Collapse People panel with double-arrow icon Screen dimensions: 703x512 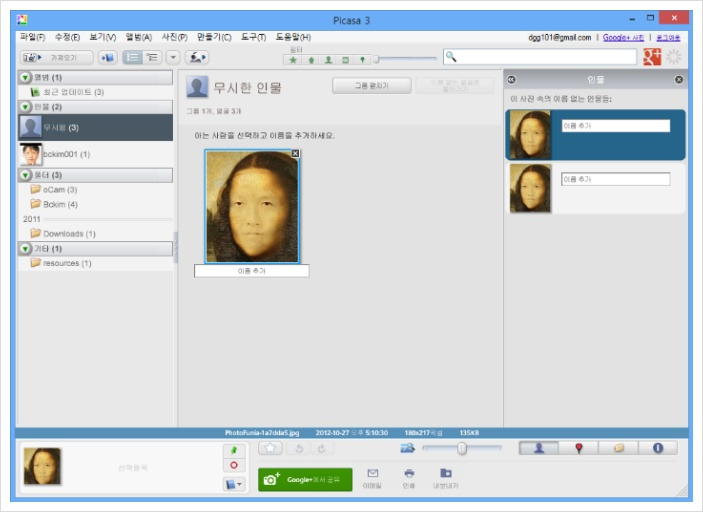click(x=511, y=79)
